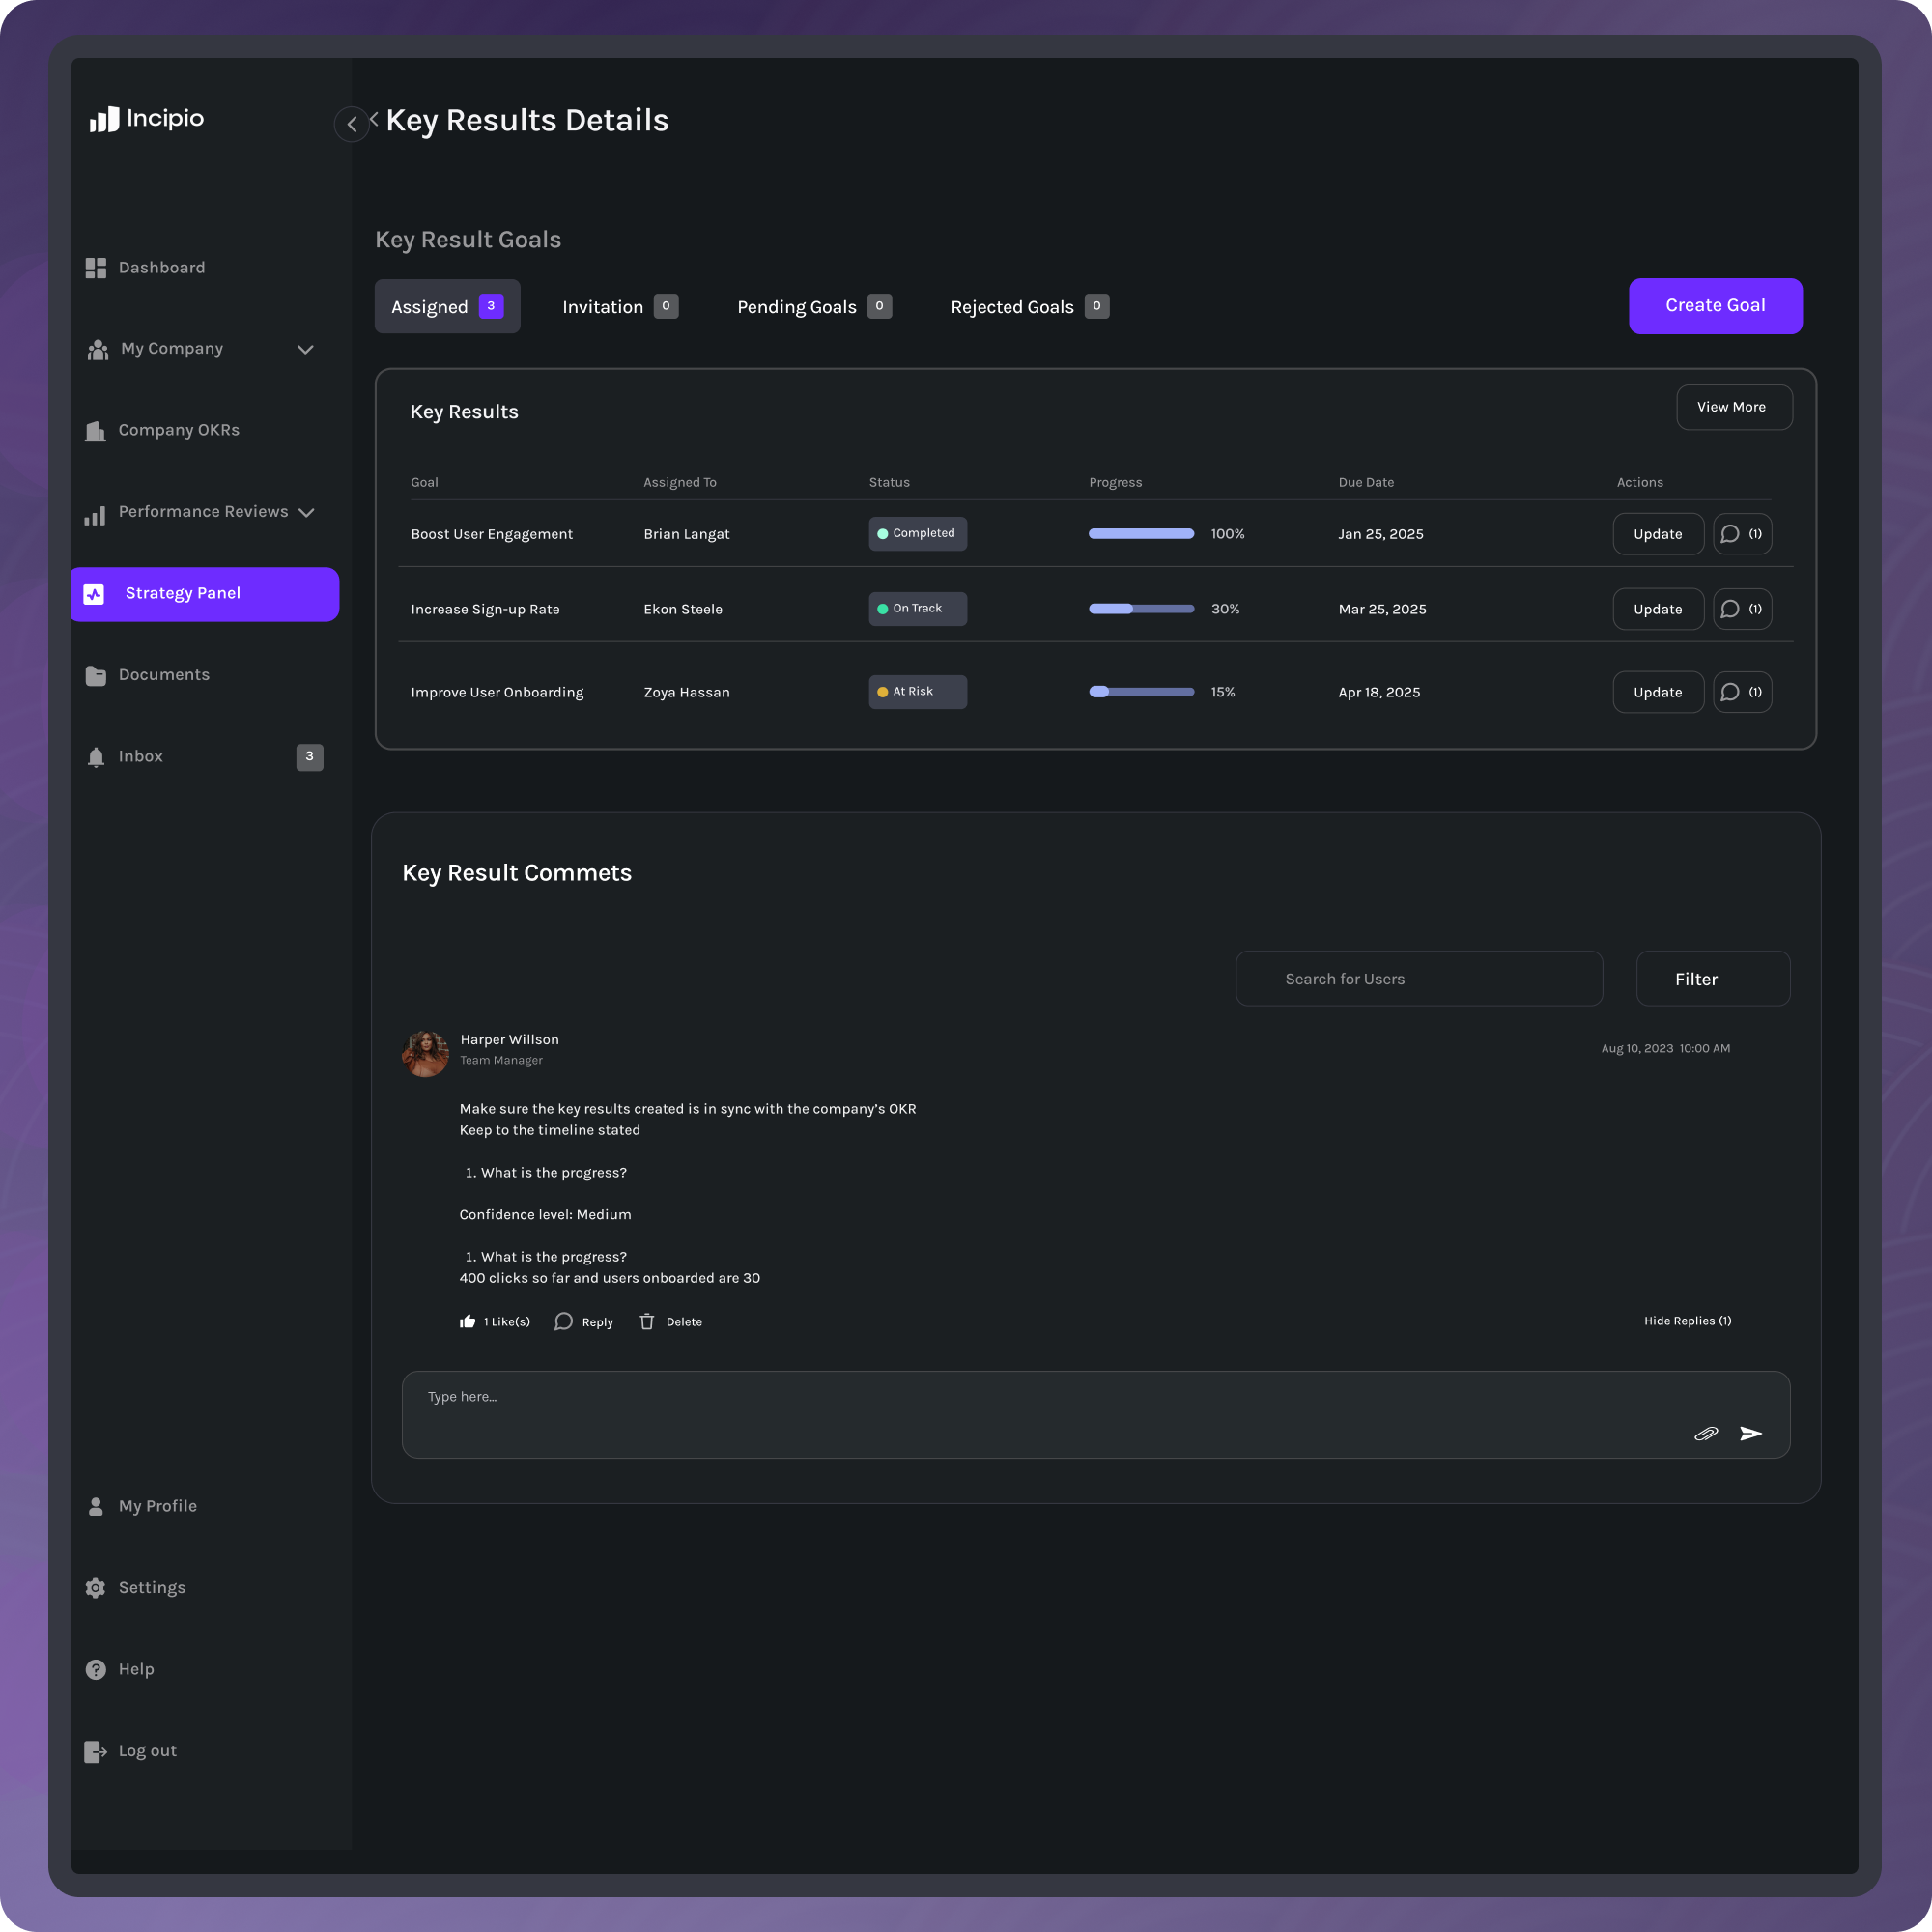Image resolution: width=1932 pixels, height=1932 pixels.
Task: Click the back arrow near Key Results Details
Action: [x=351, y=124]
